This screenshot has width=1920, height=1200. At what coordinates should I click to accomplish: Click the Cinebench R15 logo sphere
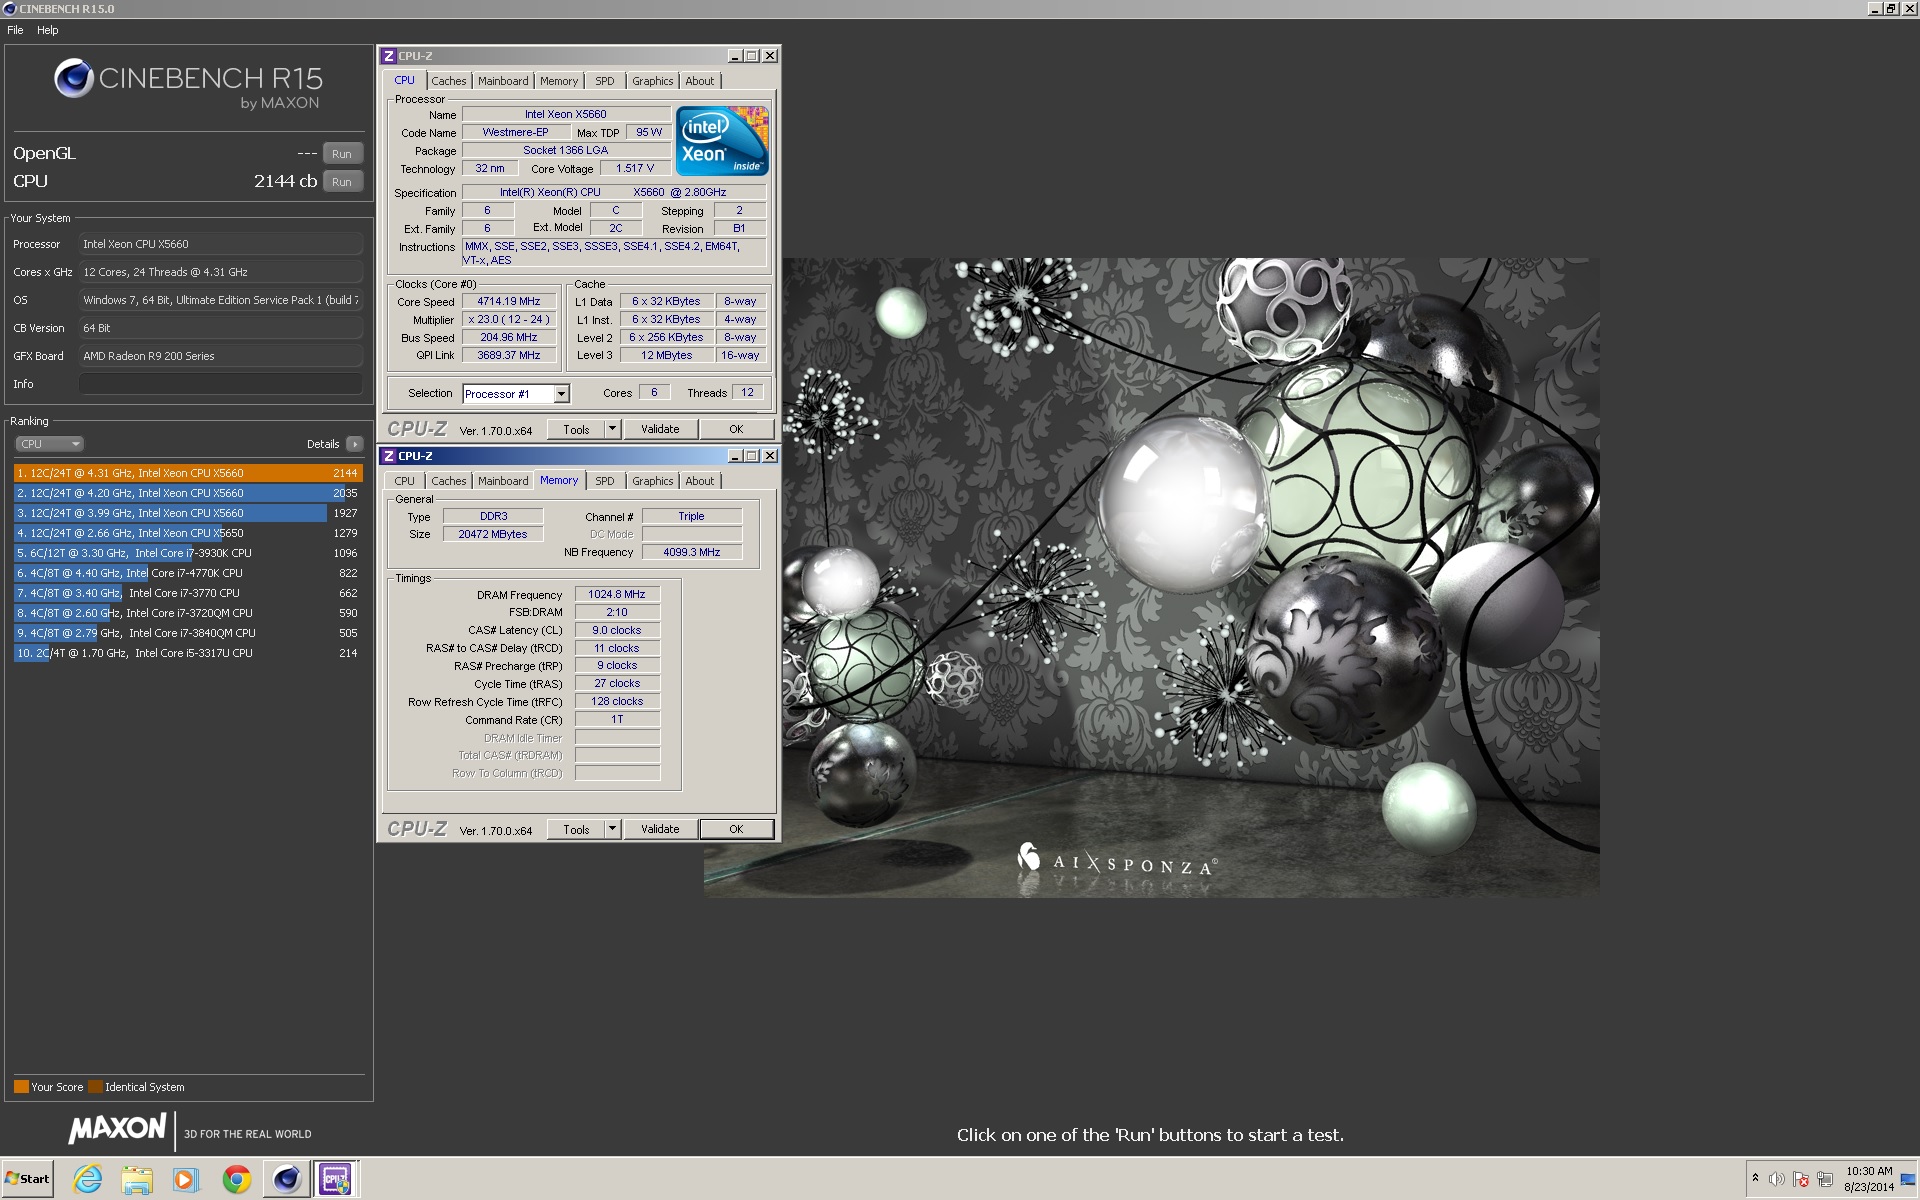74,78
